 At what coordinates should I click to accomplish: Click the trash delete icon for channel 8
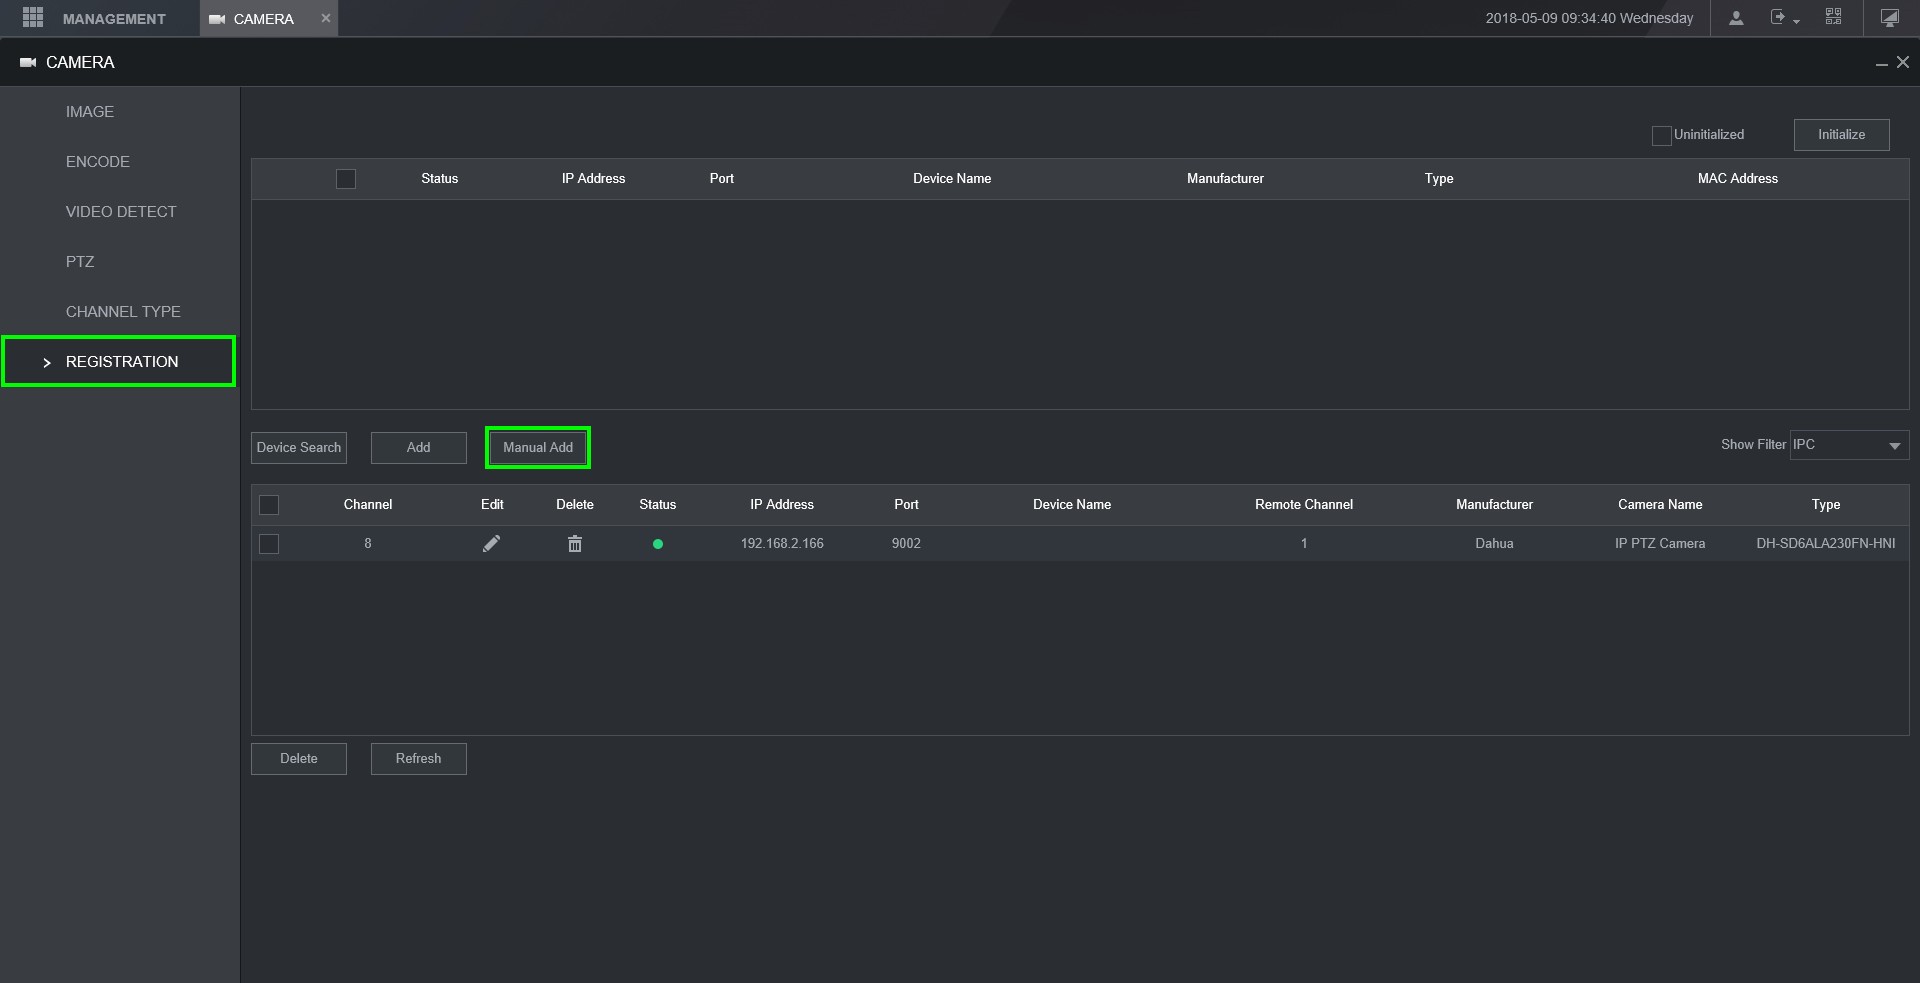point(575,544)
